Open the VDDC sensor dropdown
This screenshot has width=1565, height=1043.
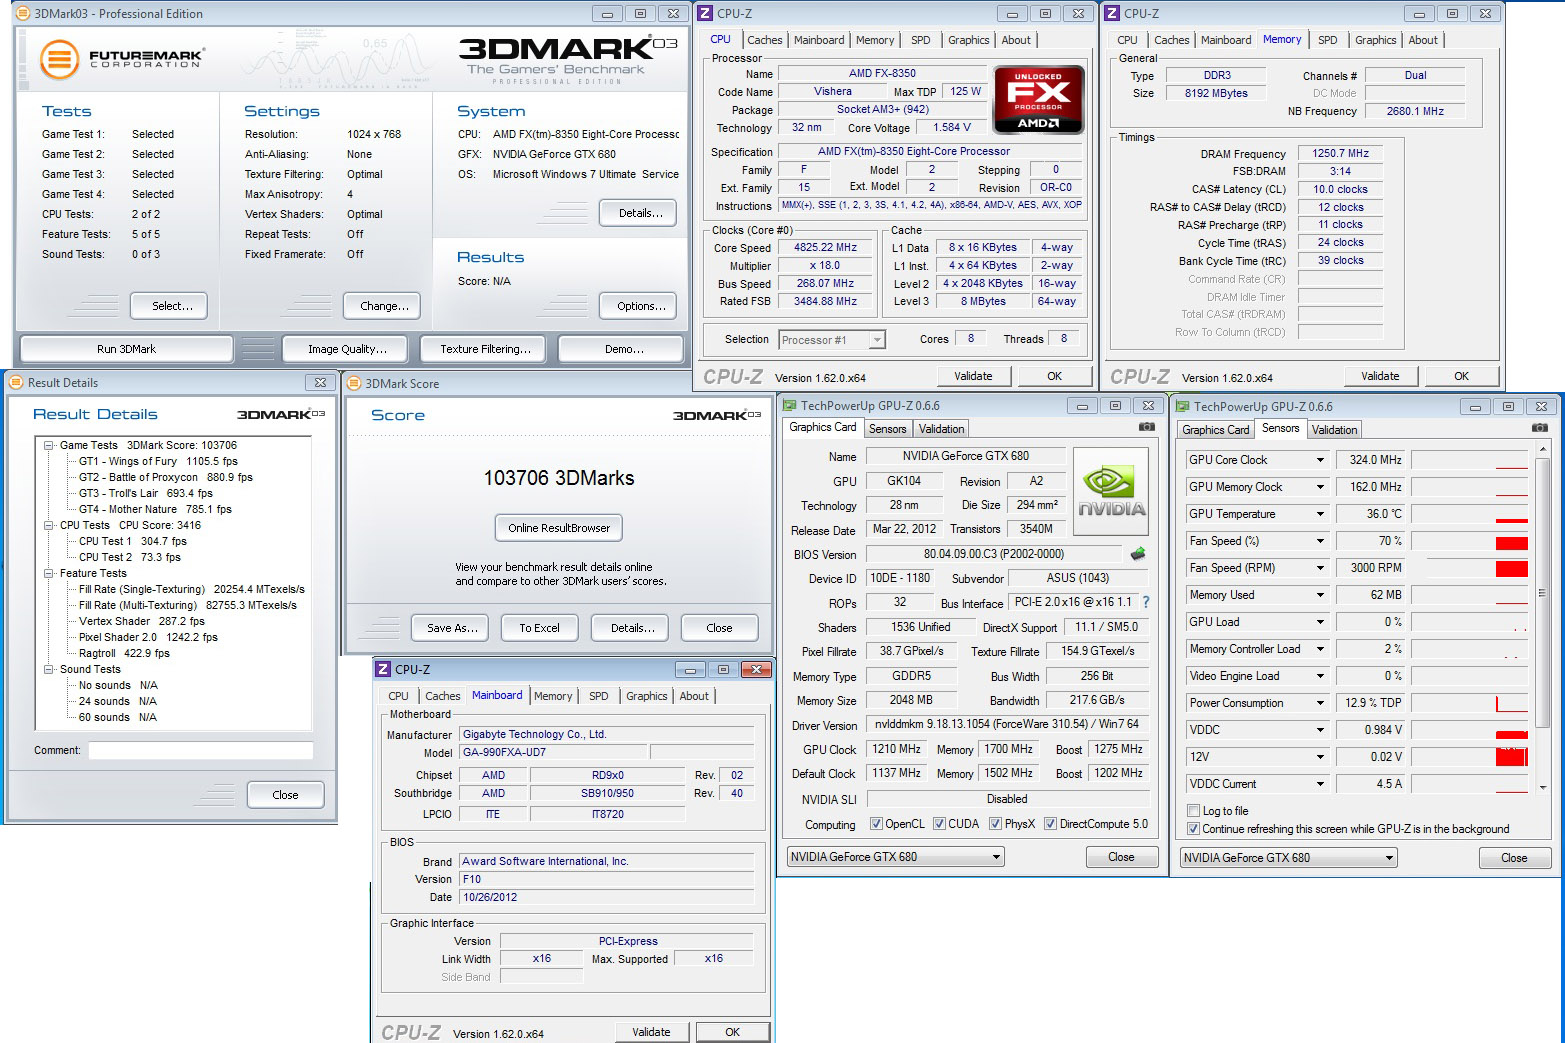[x=1320, y=730]
